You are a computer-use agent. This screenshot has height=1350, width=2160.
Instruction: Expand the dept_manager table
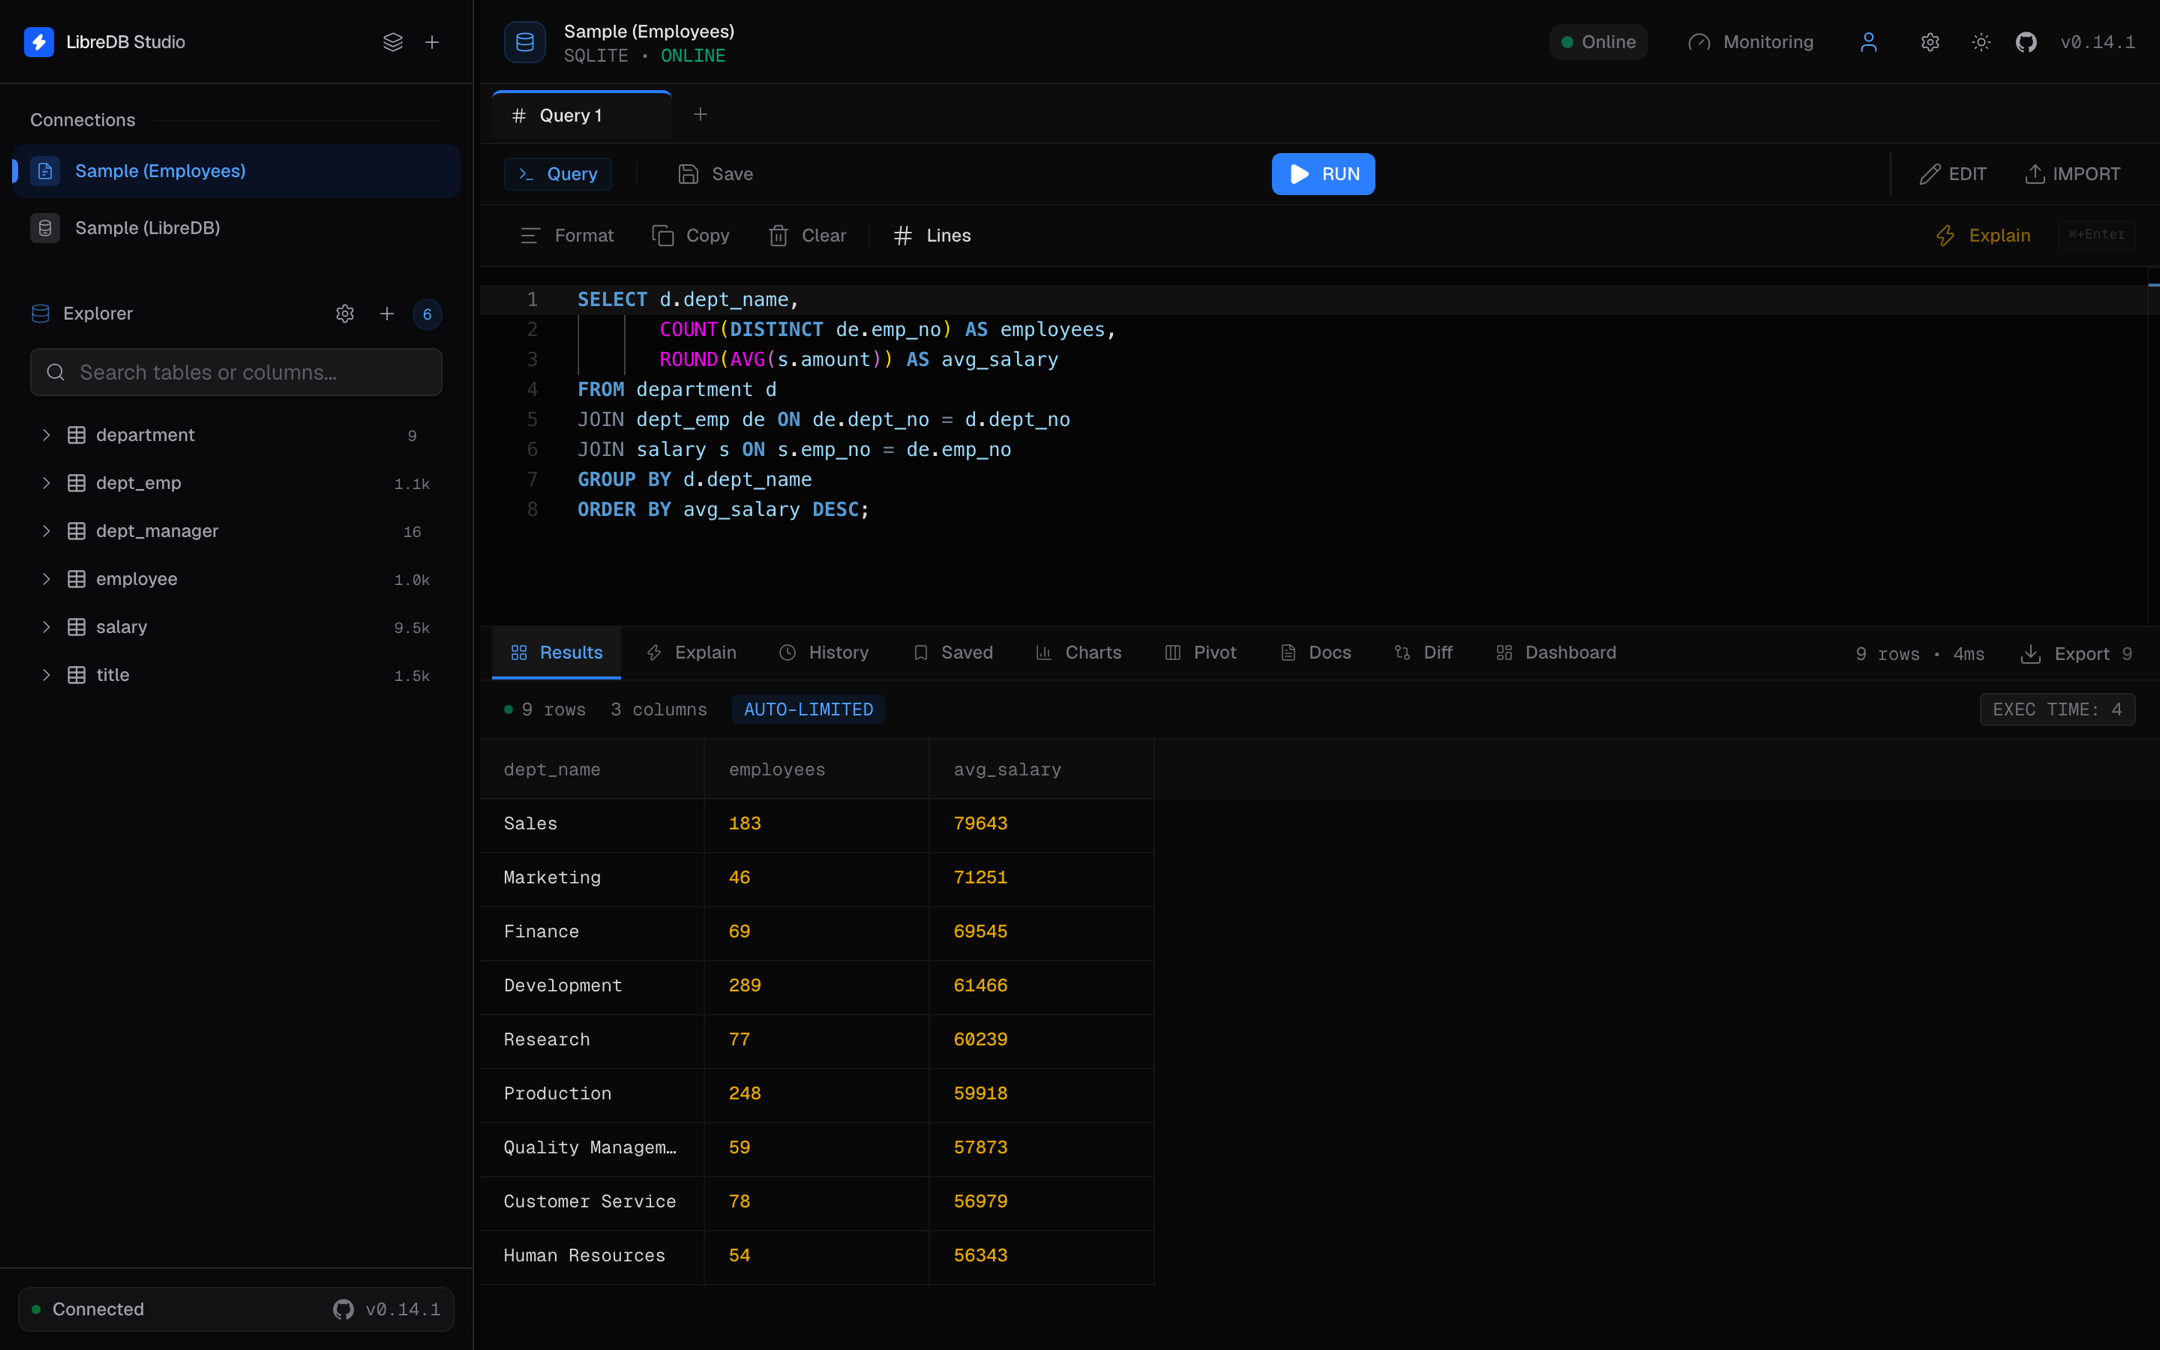46,531
